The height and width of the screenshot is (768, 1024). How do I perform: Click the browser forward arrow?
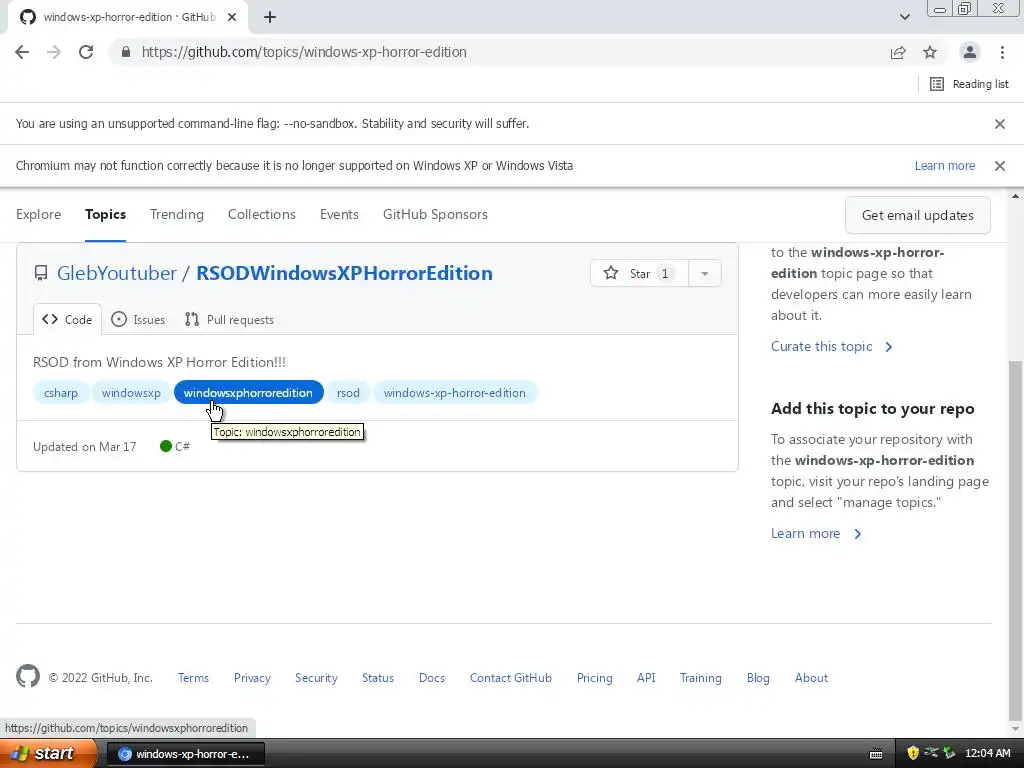(54, 52)
